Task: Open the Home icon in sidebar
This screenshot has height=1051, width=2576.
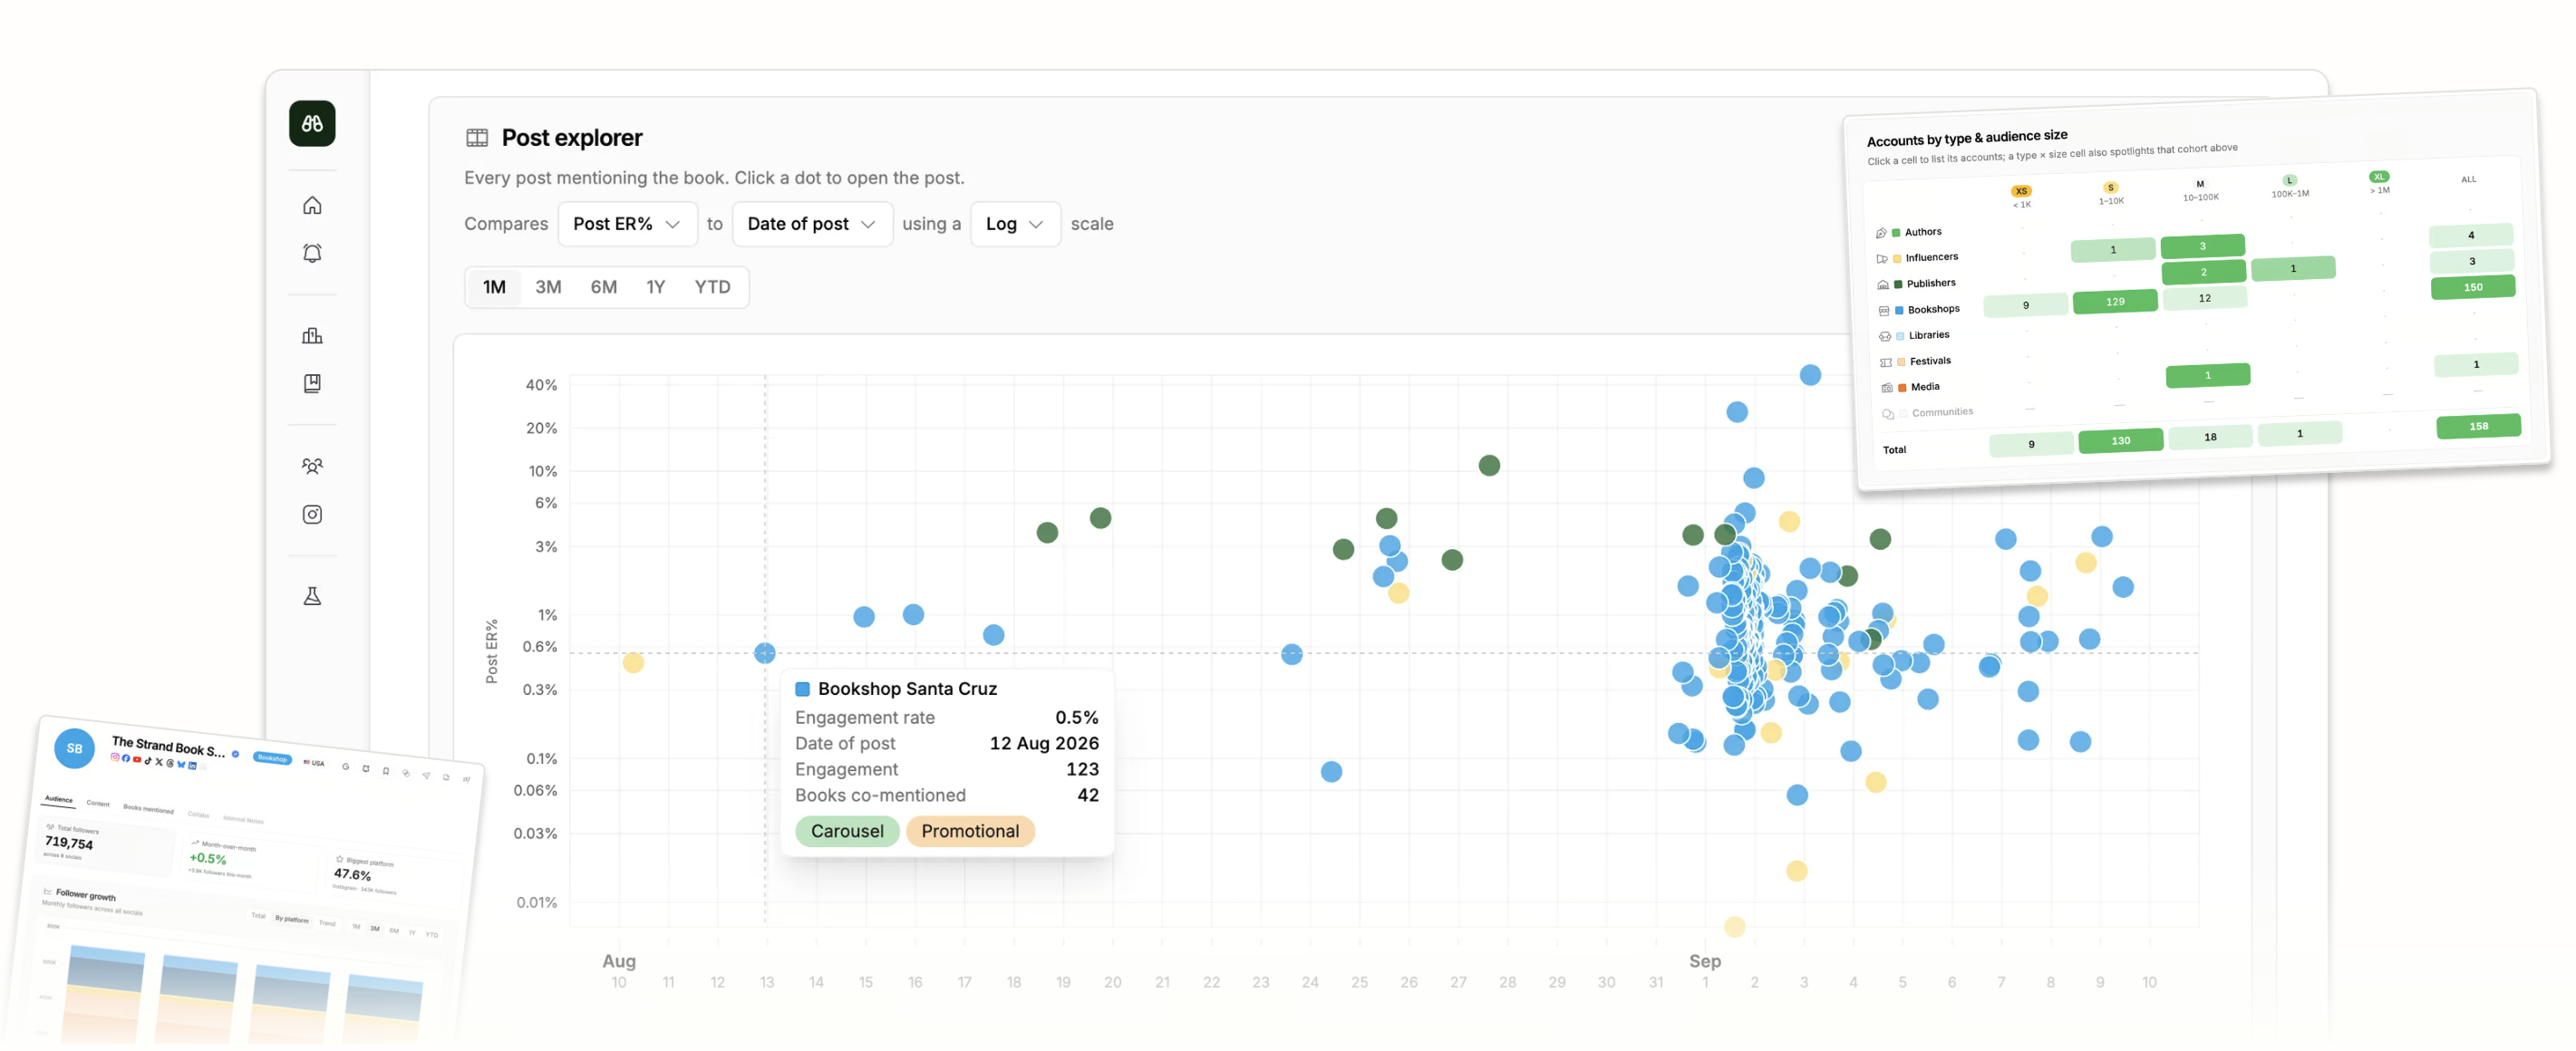Action: coord(312,205)
